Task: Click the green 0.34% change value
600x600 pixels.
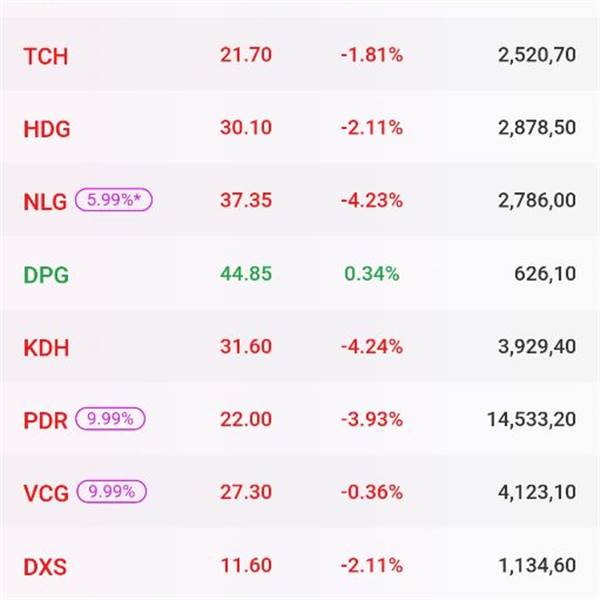Action: tap(371, 274)
